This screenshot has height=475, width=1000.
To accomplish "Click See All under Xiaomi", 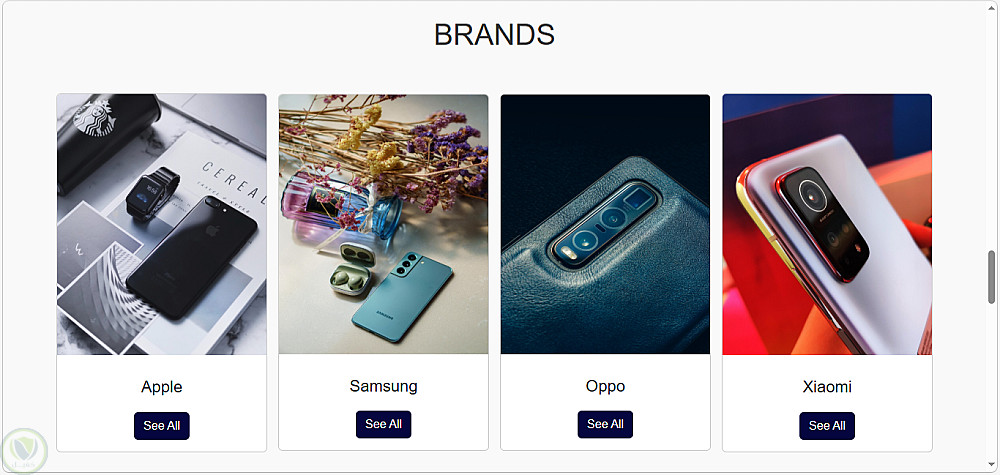I will click(827, 426).
